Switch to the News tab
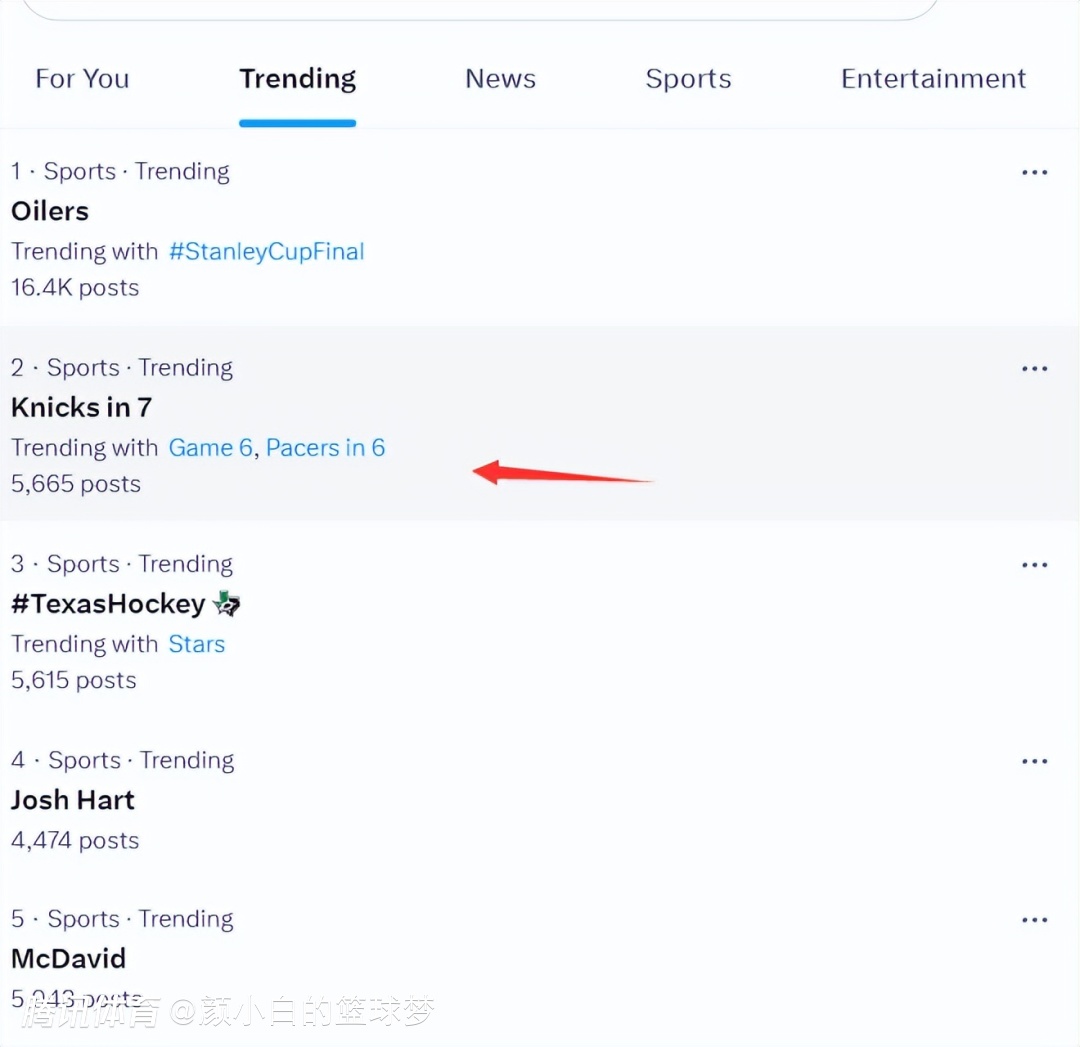Screen dimensions: 1080x1047 pyautogui.click(x=500, y=79)
